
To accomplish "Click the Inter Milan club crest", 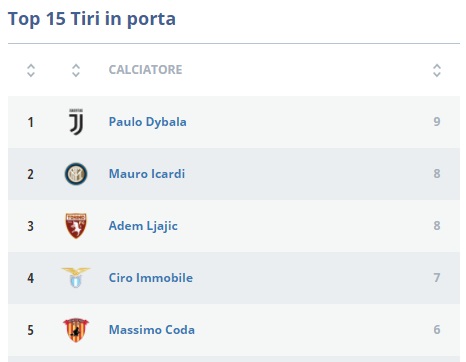I will coord(76,174).
